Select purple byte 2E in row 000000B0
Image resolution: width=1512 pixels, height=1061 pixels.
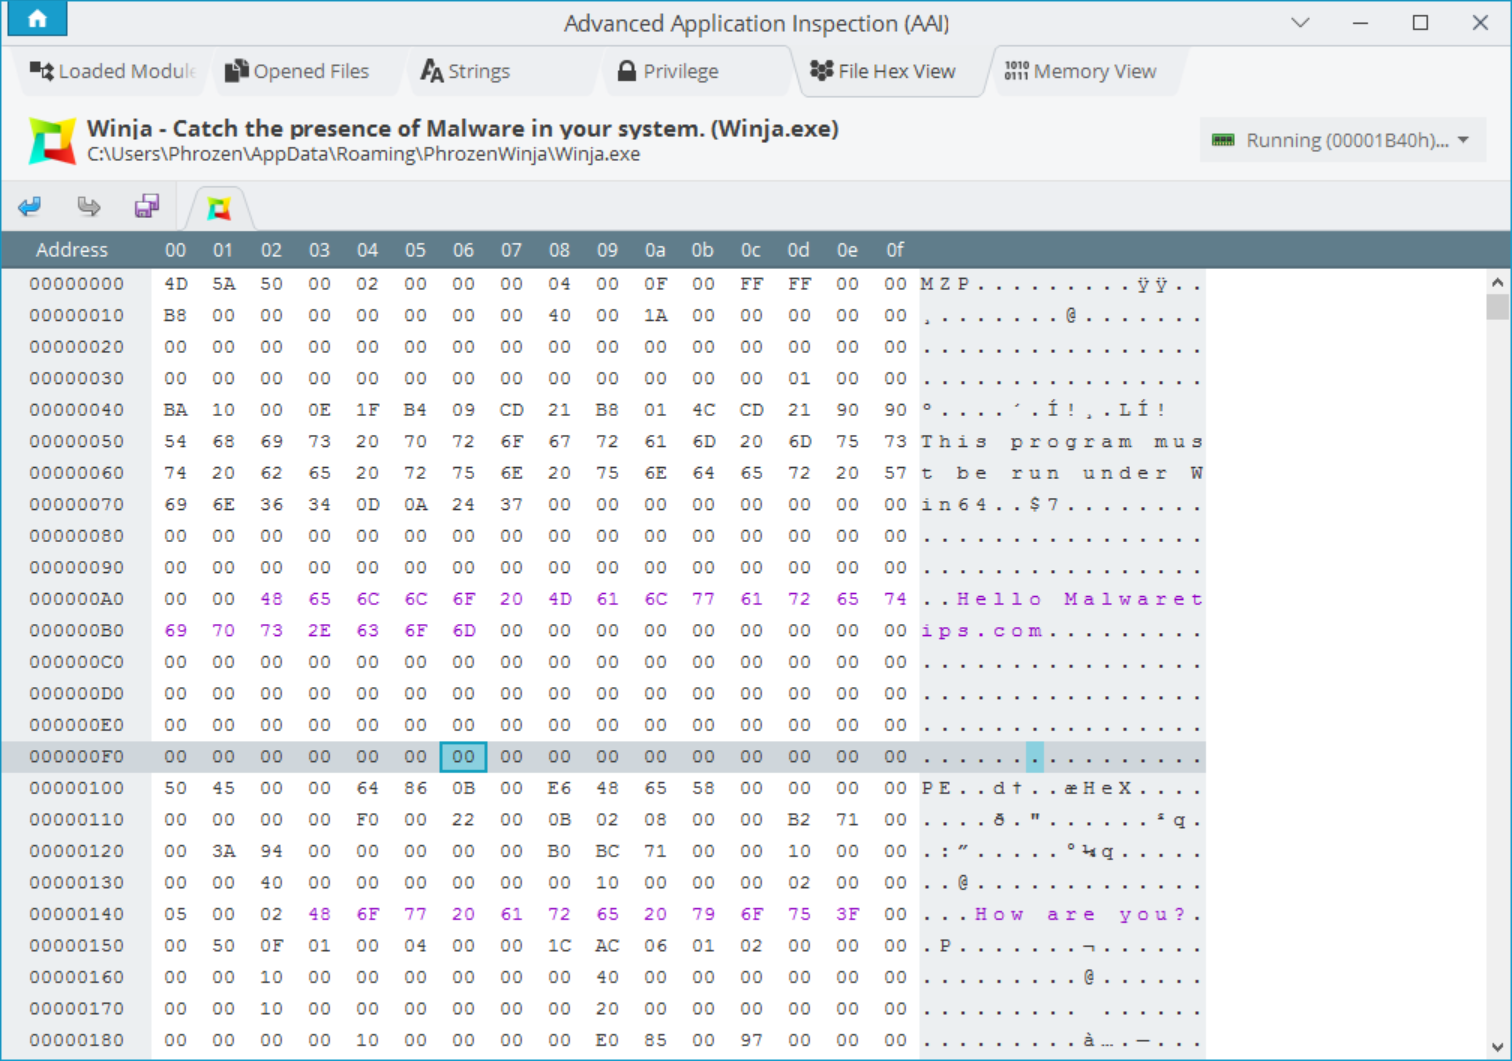319,631
